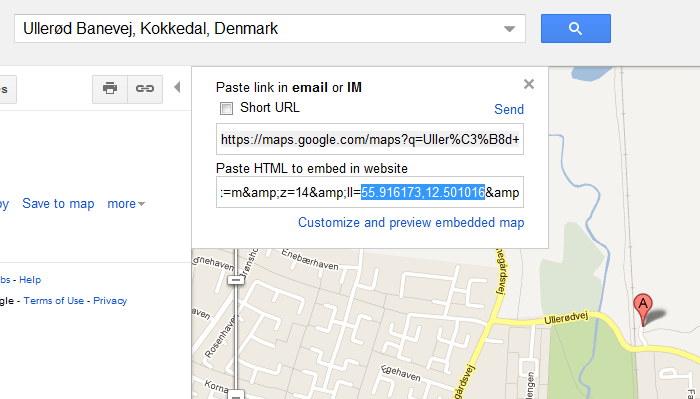Collapse the side panel with left arrow

pyautogui.click(x=177, y=87)
